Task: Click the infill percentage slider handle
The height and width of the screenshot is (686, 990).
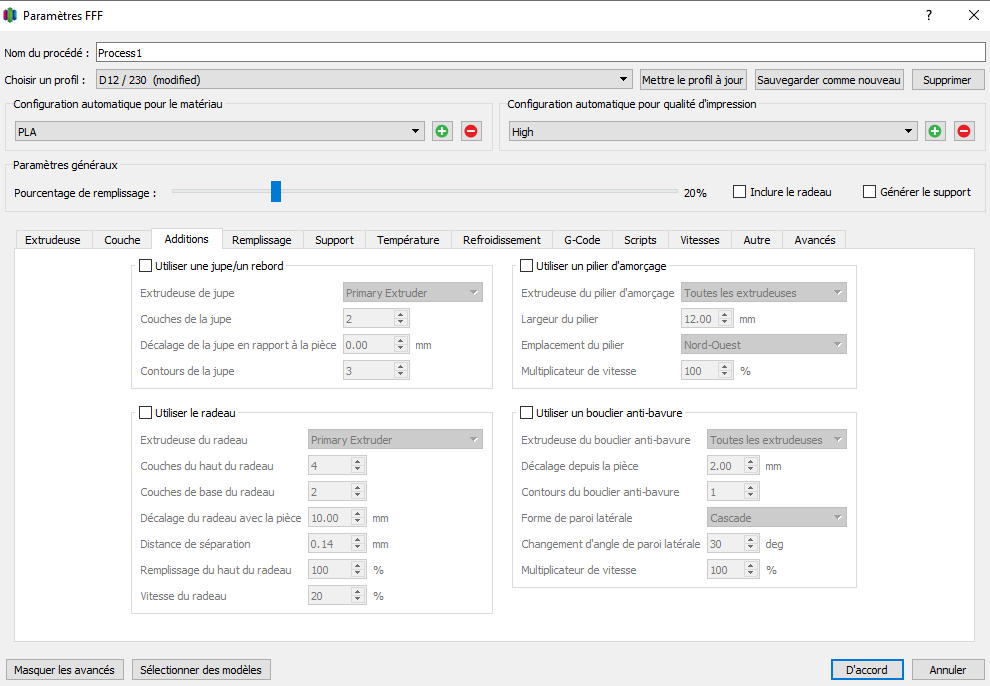Action: 276,191
